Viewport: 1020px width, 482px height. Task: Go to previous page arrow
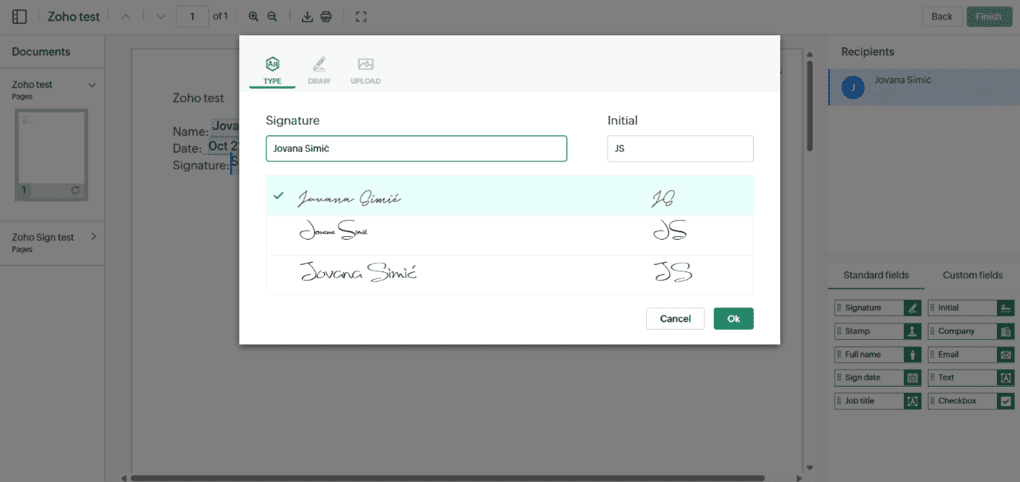[126, 16]
